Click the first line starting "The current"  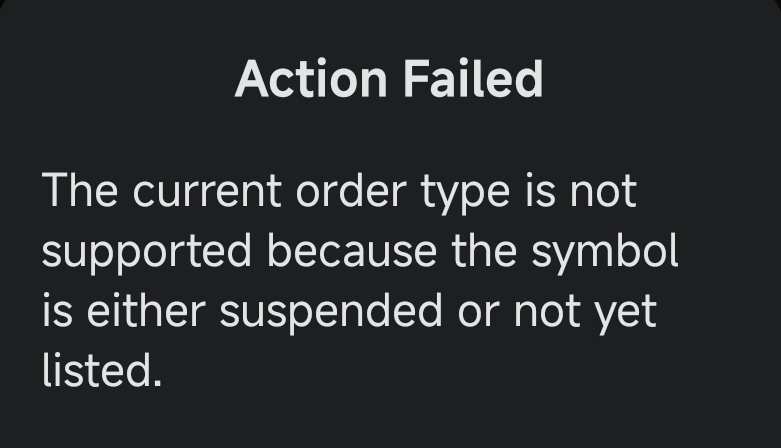pyautogui.click(x=339, y=192)
